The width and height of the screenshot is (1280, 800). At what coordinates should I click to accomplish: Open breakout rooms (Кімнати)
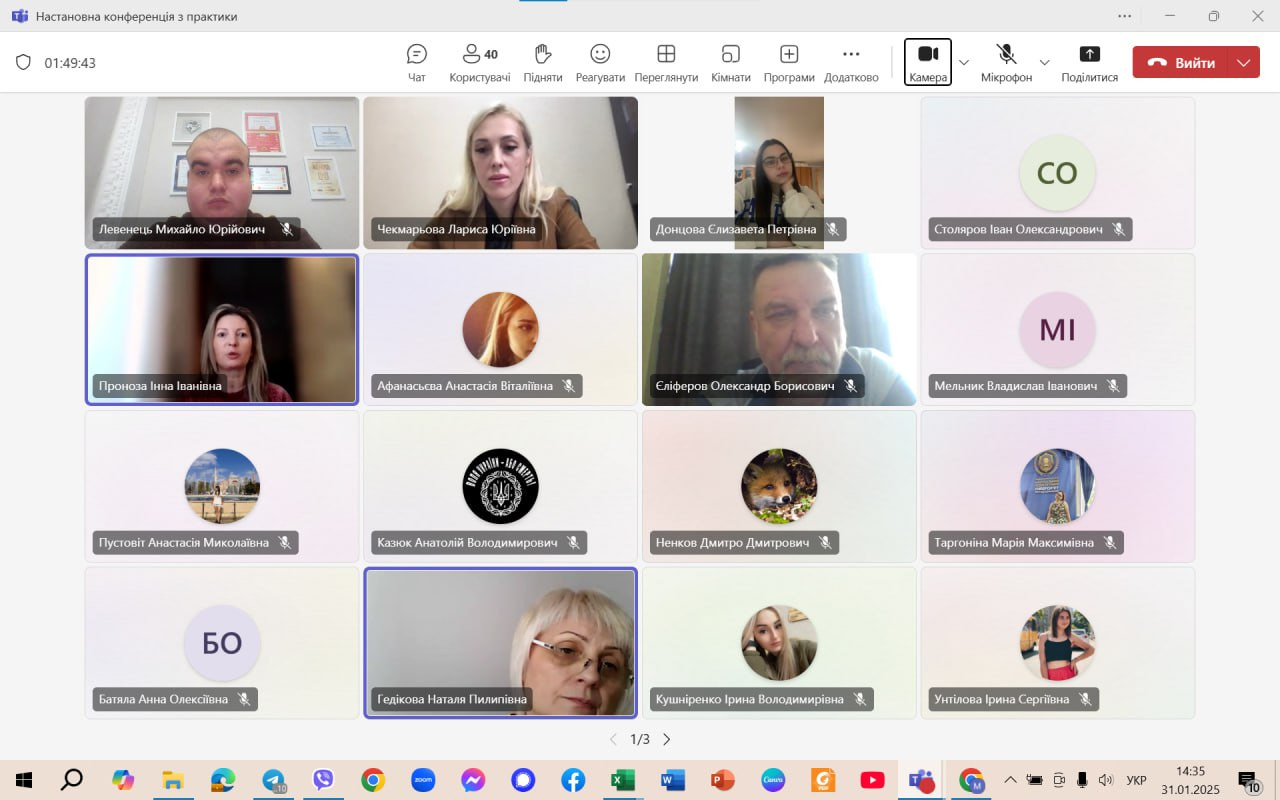pos(731,63)
